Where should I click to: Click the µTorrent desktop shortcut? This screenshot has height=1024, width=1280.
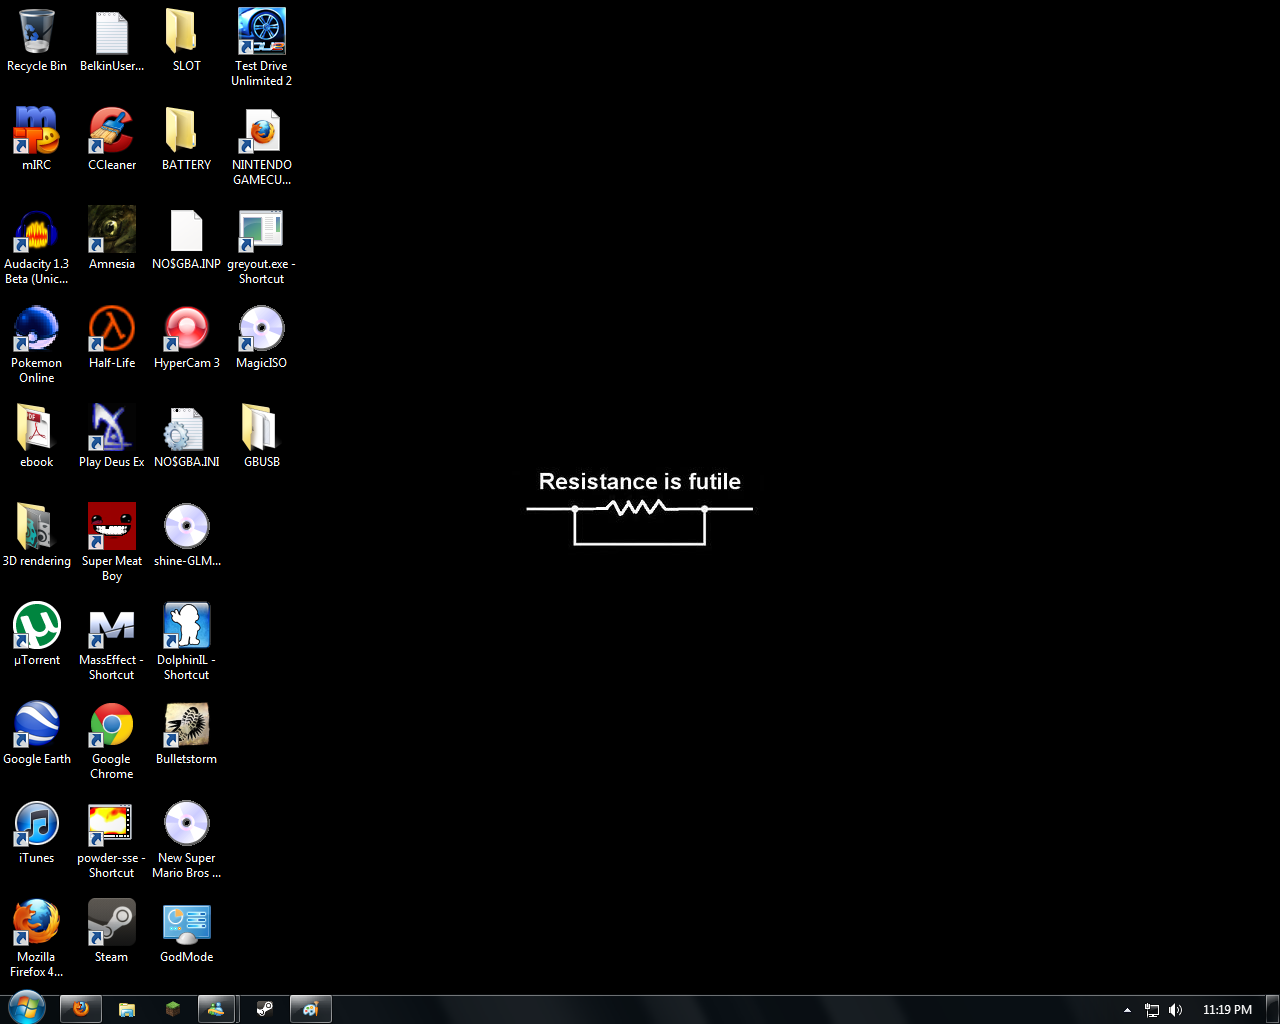37,626
